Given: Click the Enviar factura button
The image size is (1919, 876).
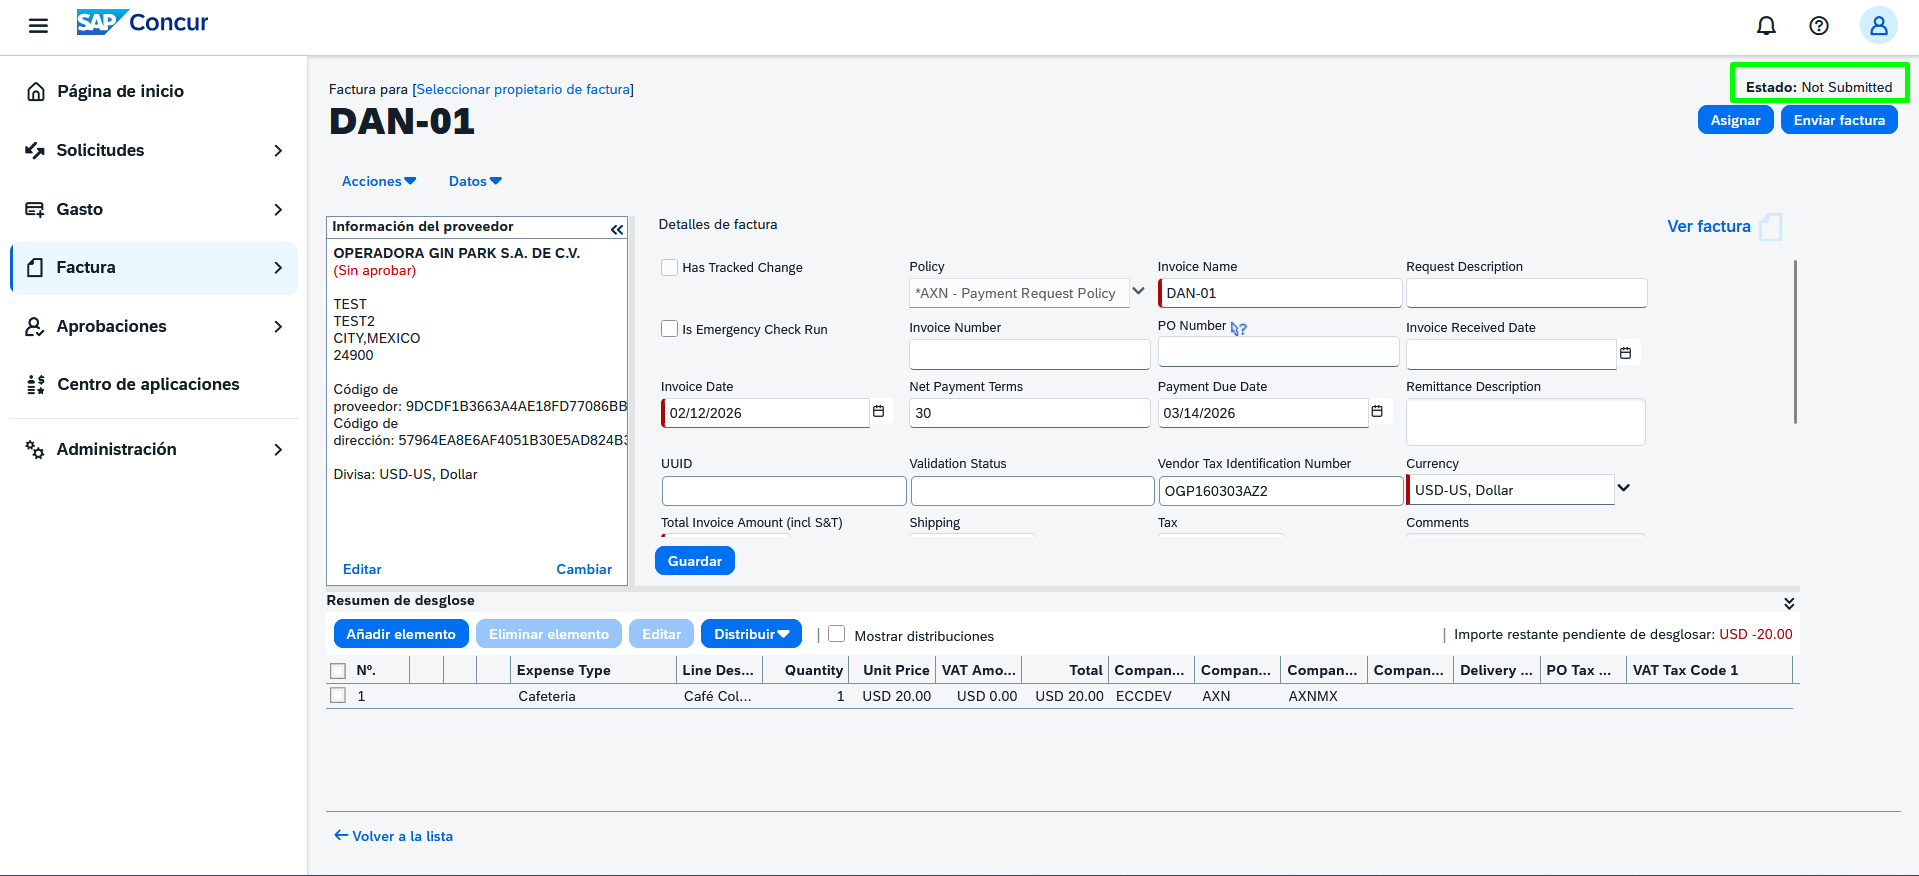Looking at the screenshot, I should 1838,120.
